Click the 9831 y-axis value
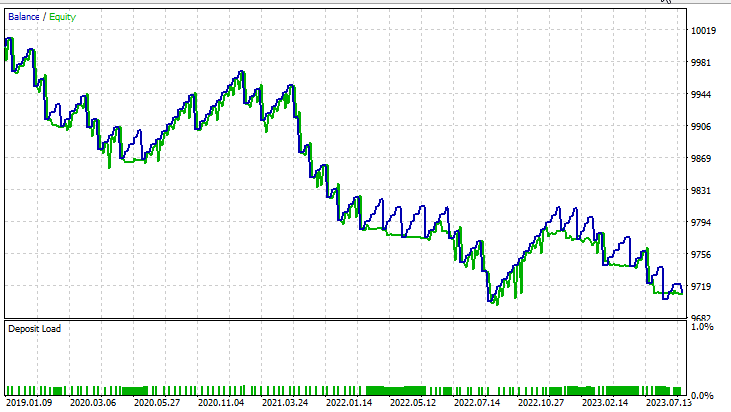The width and height of the screenshot is (731, 412). click(701, 191)
